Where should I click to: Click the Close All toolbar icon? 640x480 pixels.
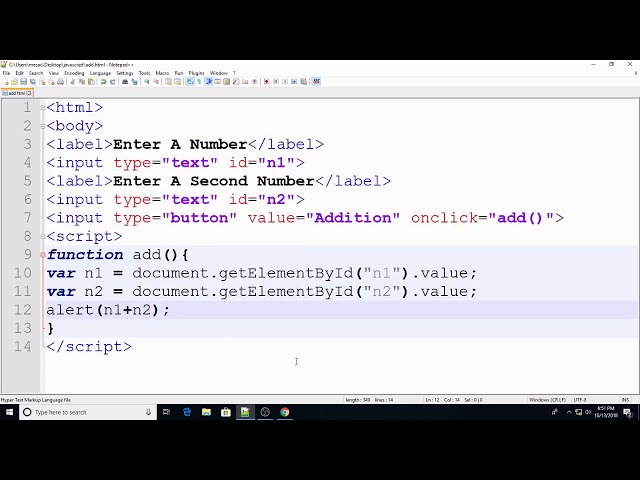51,82
